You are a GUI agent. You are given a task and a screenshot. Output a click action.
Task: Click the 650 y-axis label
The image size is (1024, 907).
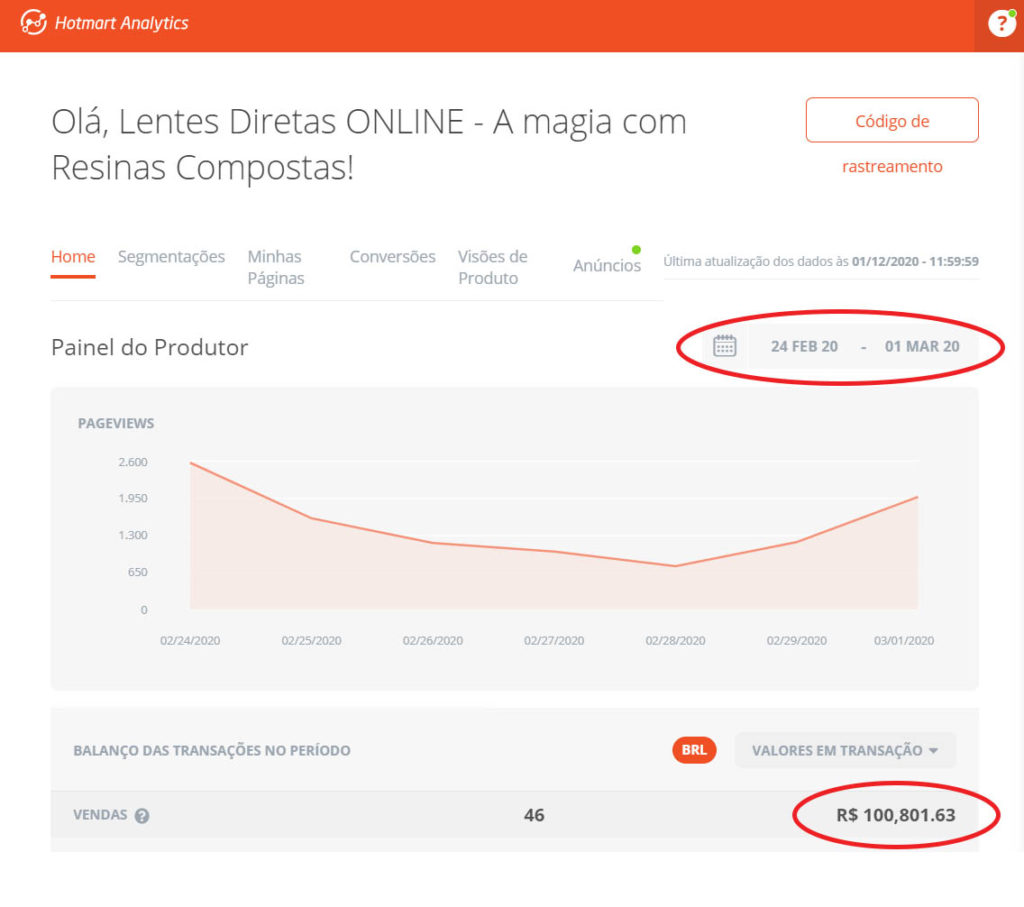click(138, 572)
